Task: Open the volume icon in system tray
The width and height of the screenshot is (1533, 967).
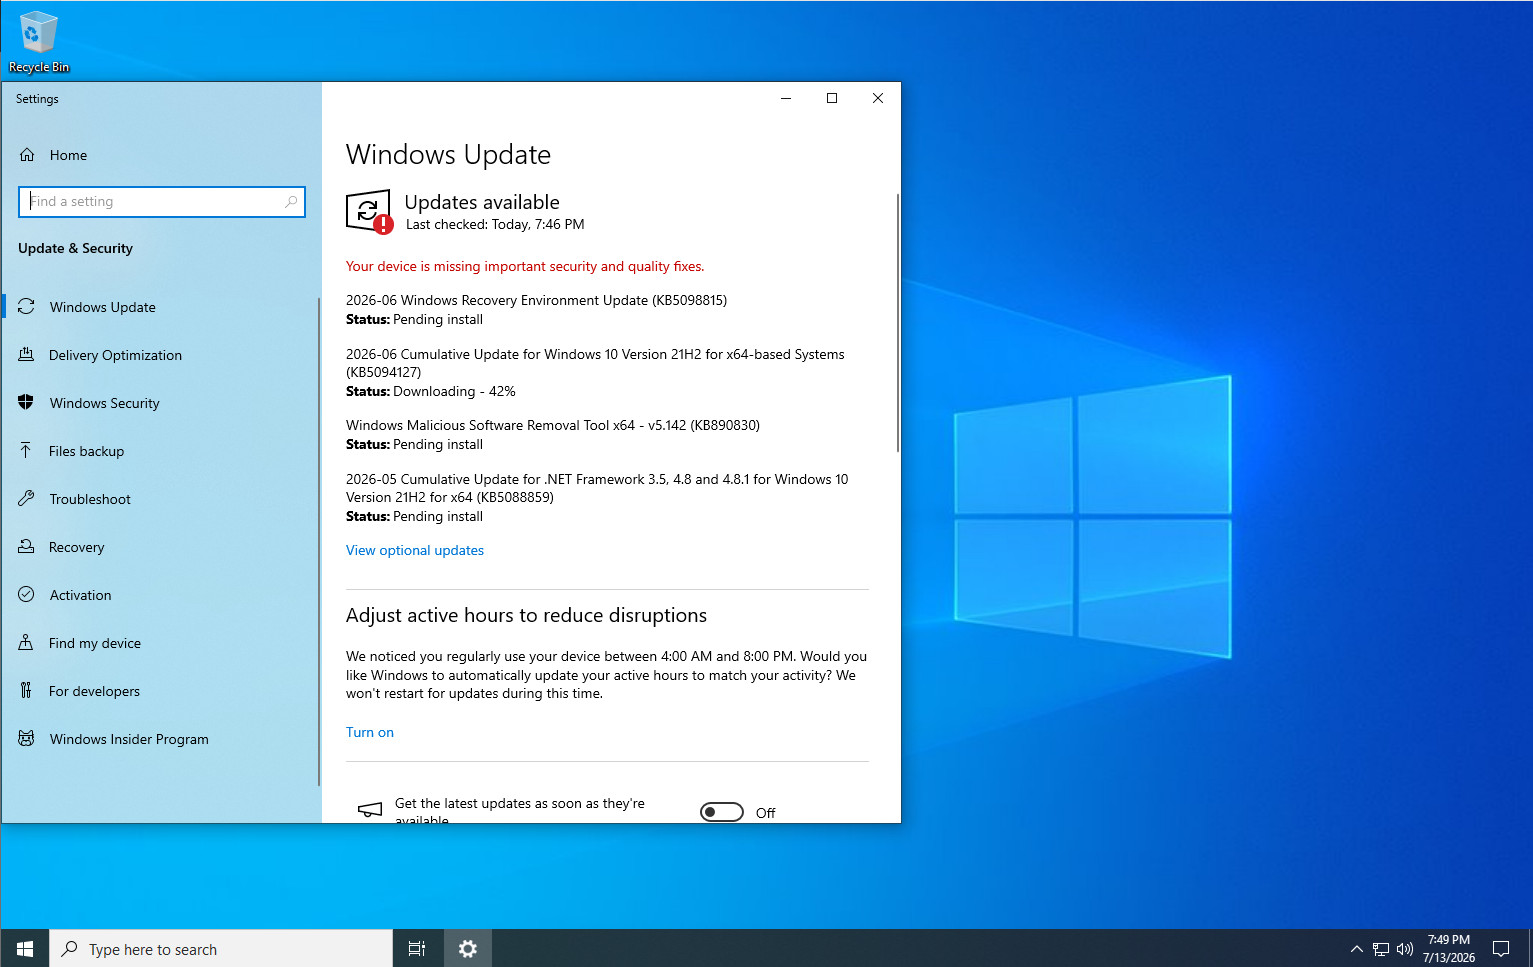Action: point(1405,949)
